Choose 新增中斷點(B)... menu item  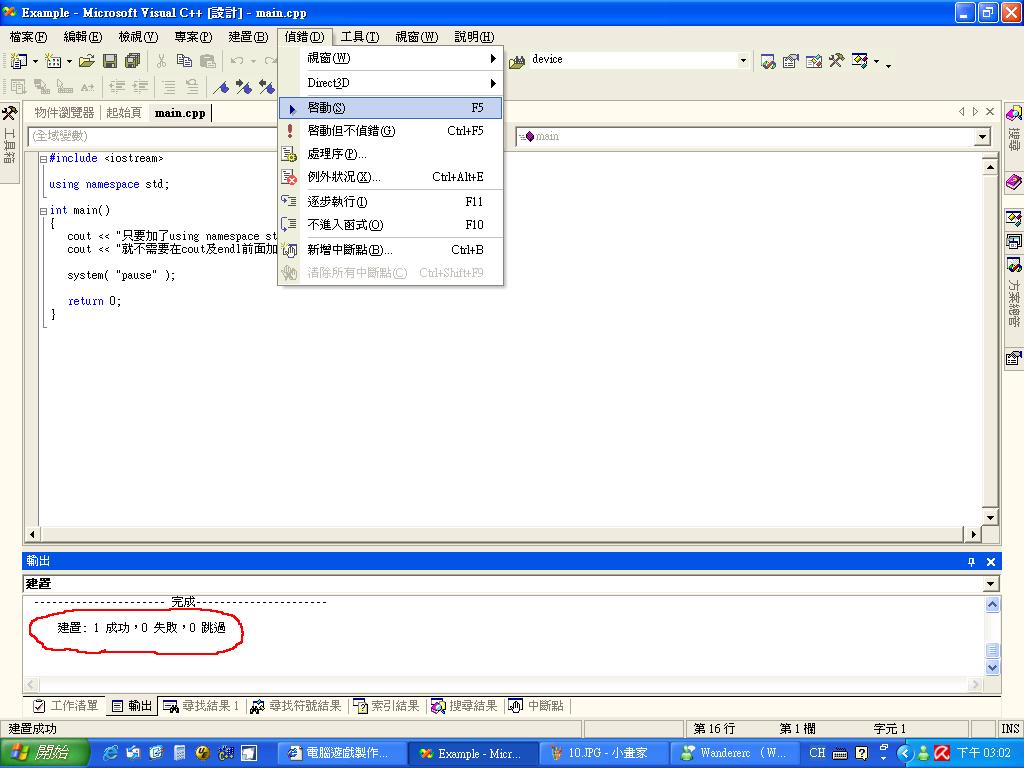[391, 249]
